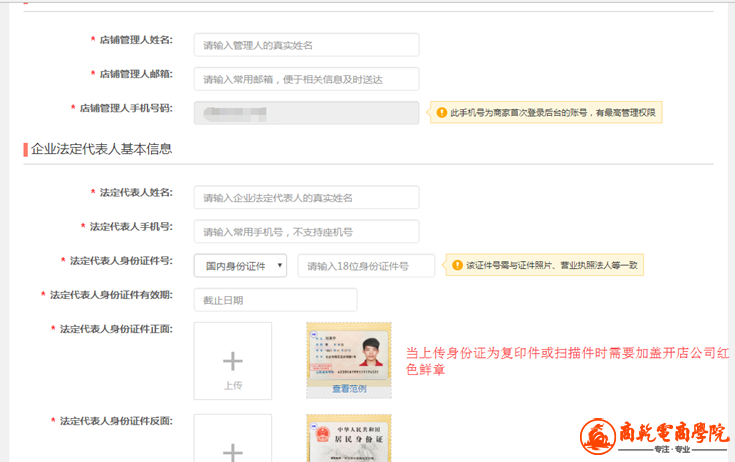The width and height of the screenshot is (735, 462).
Task: Click warning icon beside the ID number tip
Action: click(455, 266)
